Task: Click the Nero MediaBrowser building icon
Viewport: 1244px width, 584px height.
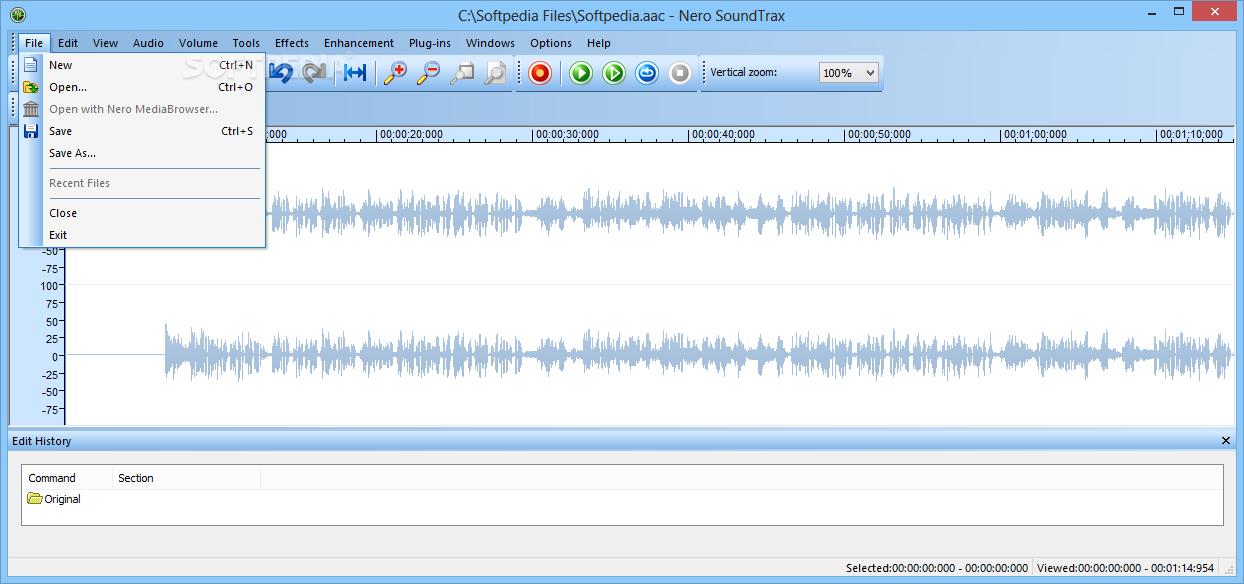Action: [x=31, y=109]
